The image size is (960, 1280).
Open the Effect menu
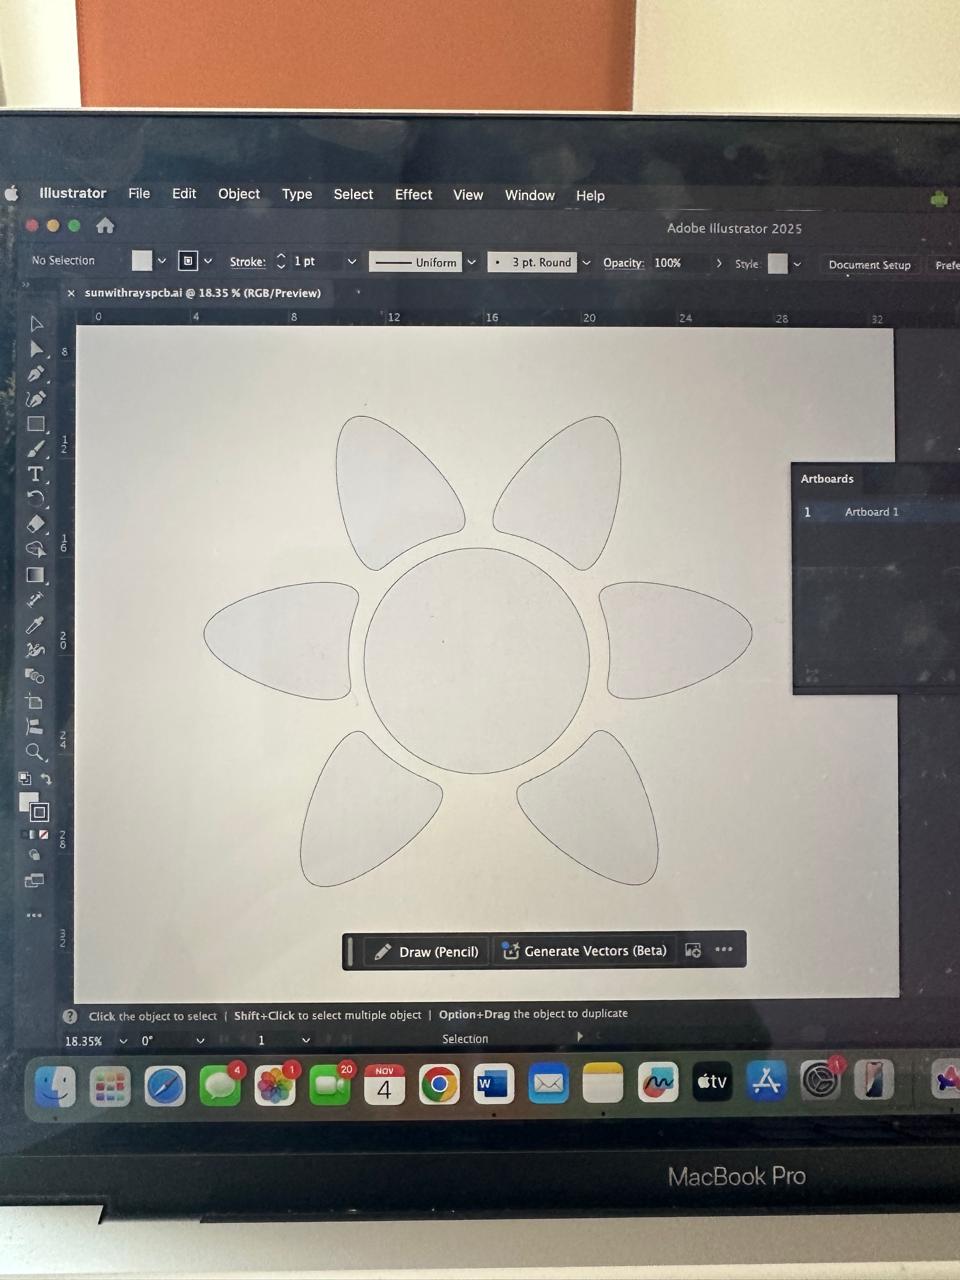[413, 195]
